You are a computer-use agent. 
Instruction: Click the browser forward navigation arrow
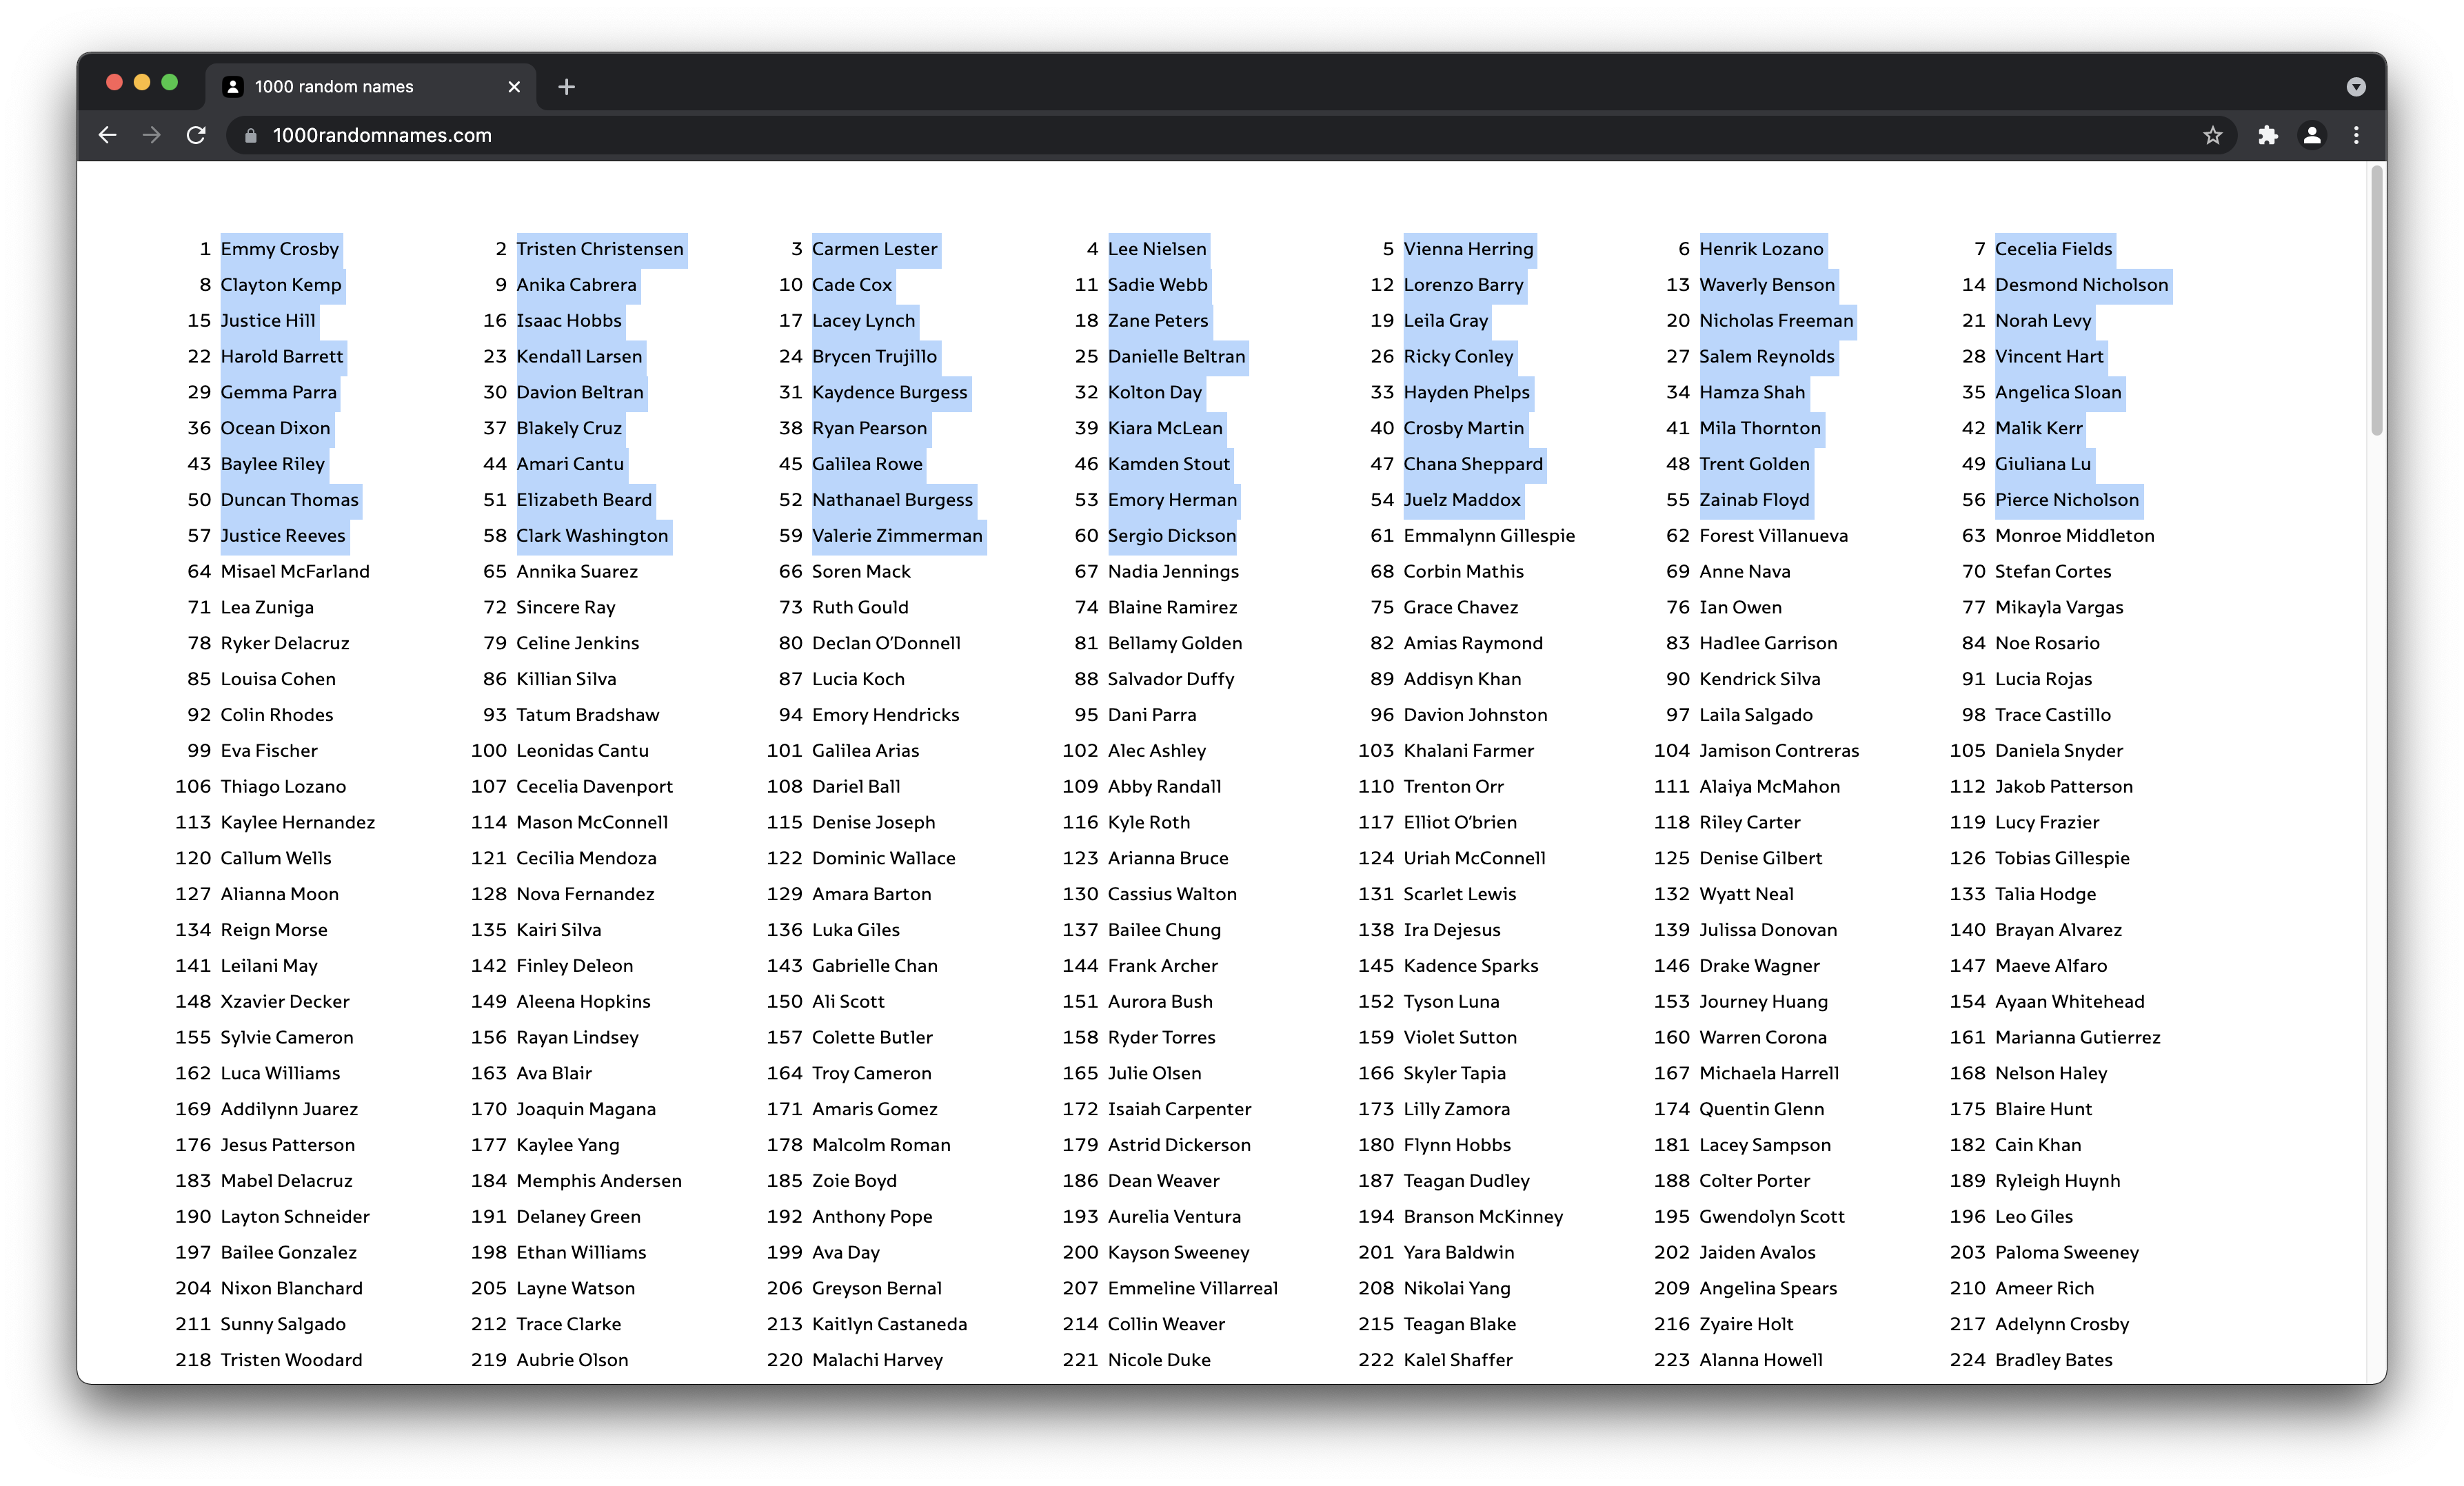(x=152, y=135)
